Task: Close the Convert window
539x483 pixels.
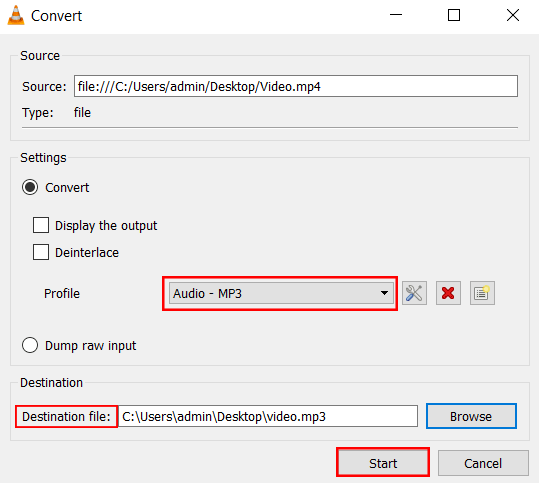Action: tap(513, 15)
